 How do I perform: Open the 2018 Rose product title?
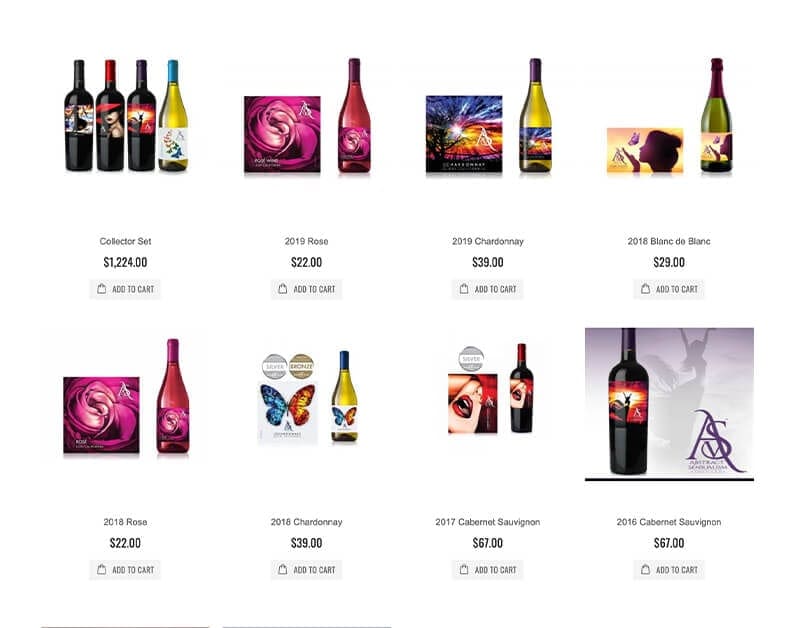point(125,522)
